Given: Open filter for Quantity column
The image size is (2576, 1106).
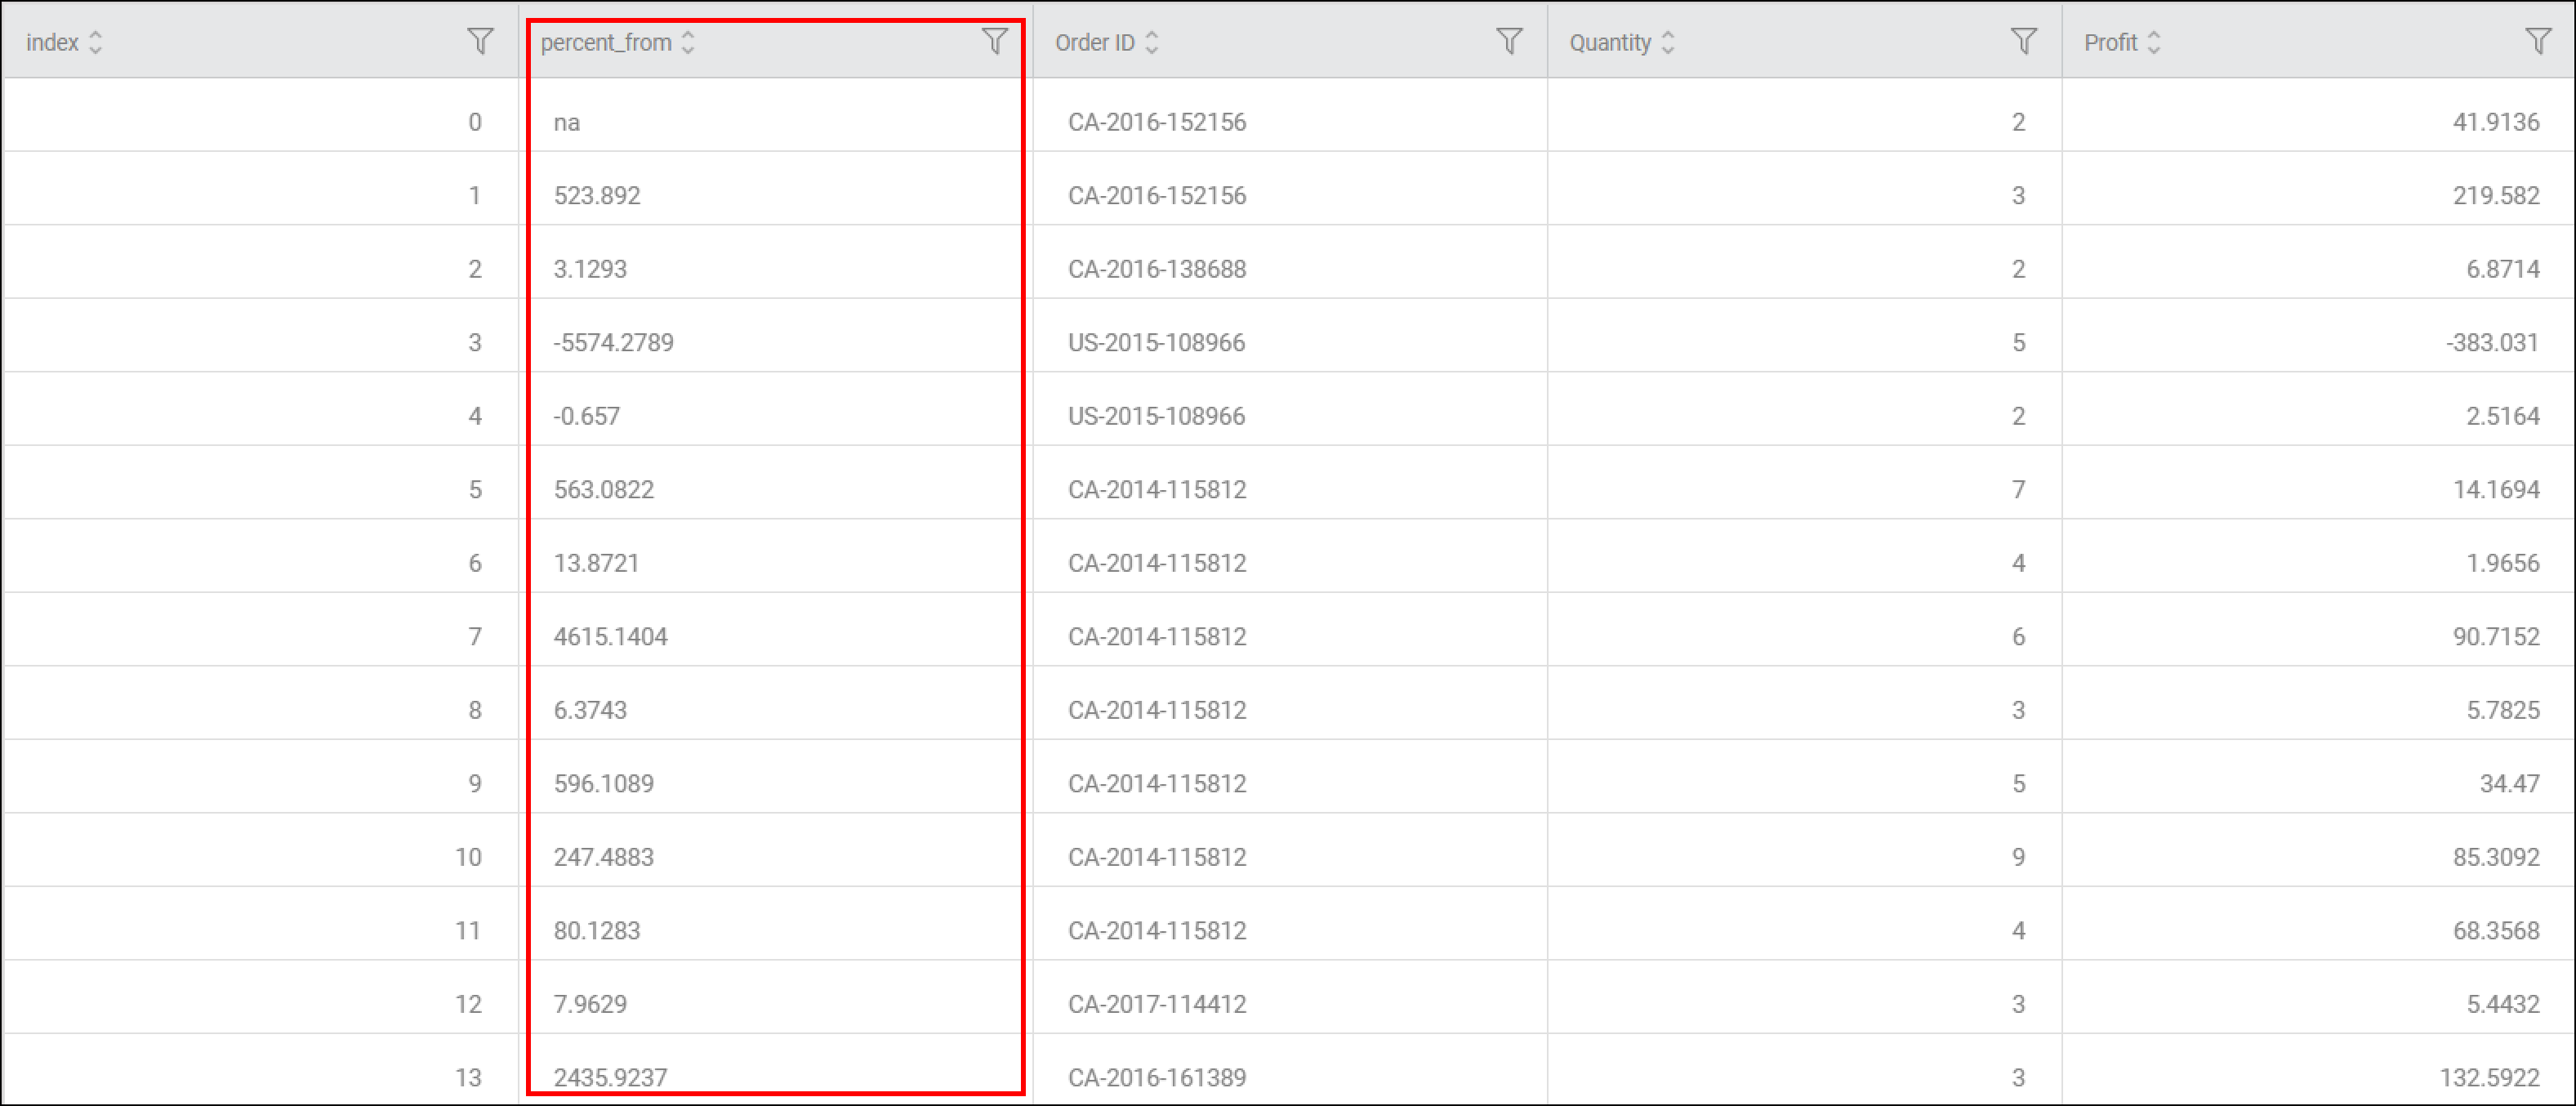Looking at the screenshot, I should 2023,42.
